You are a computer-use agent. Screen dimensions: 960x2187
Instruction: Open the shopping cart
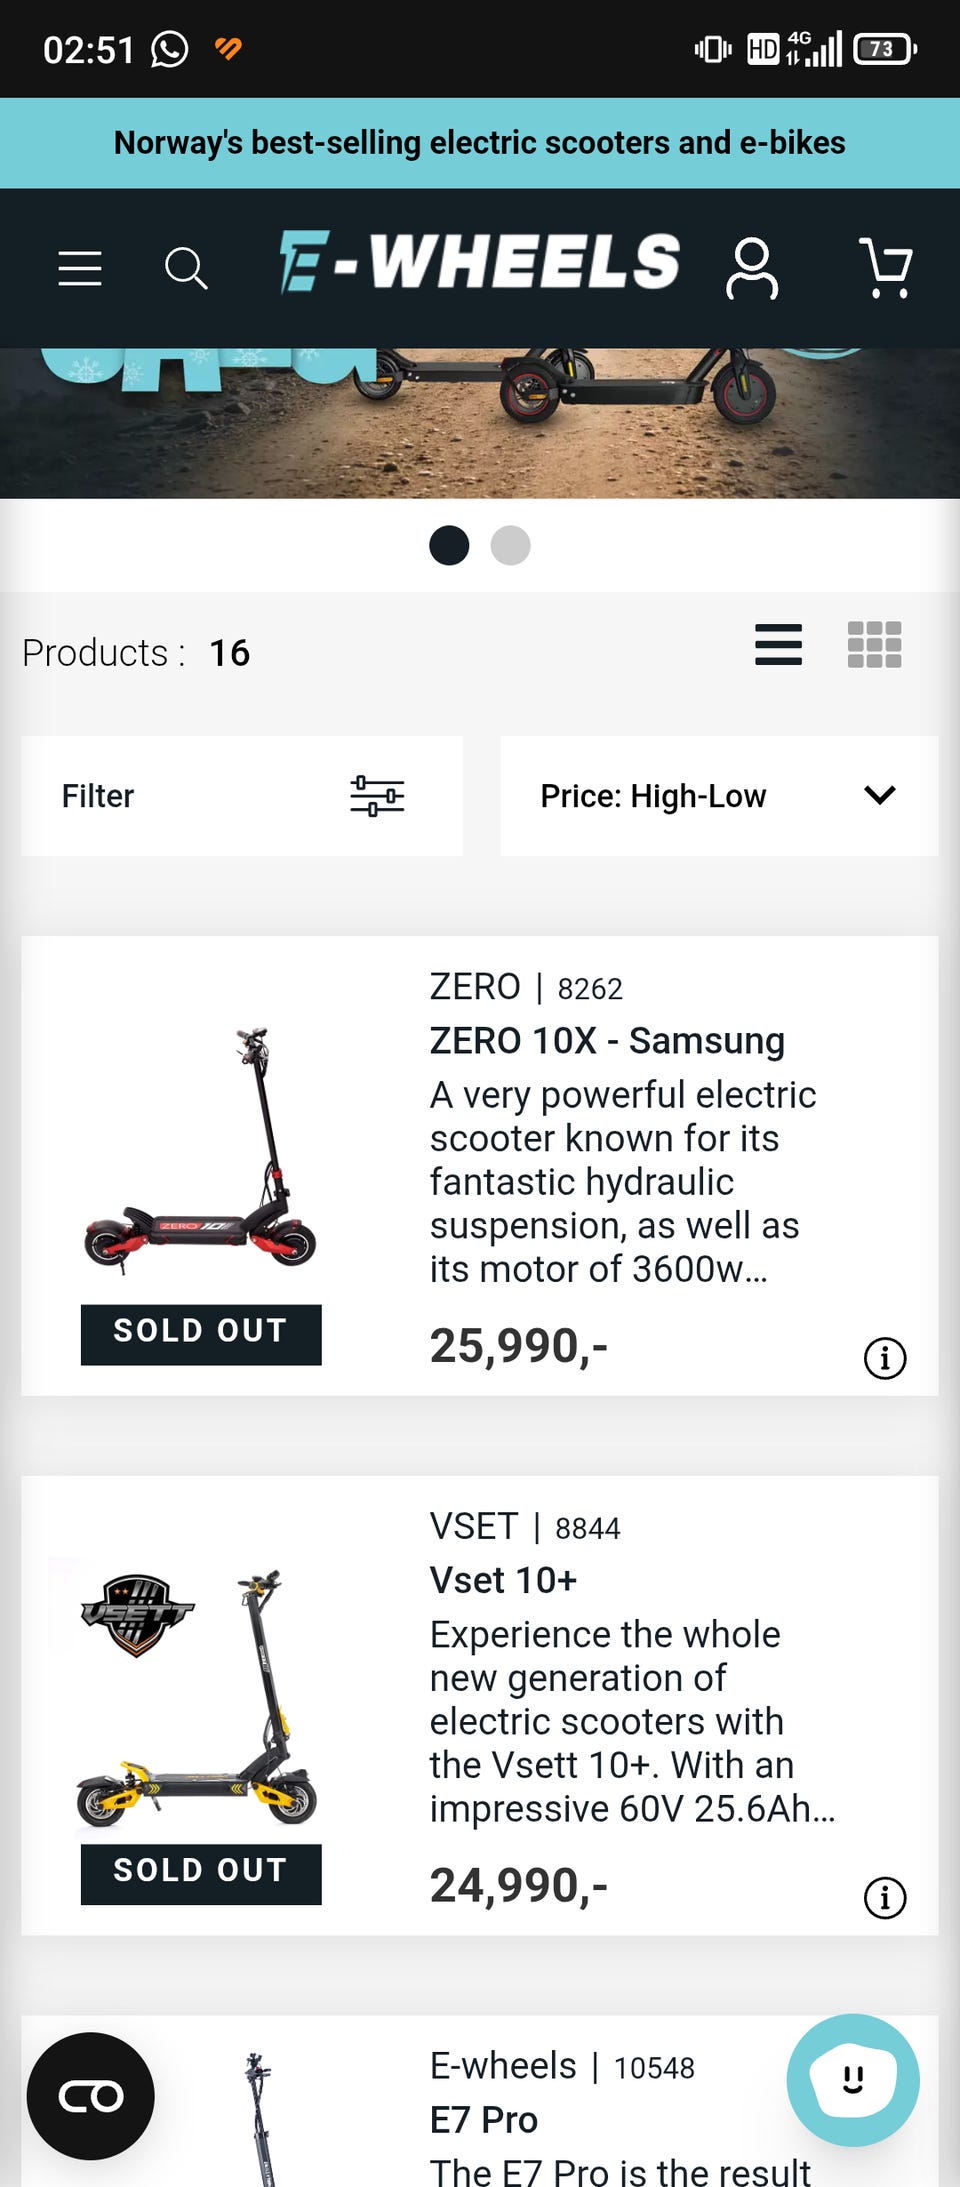885,268
